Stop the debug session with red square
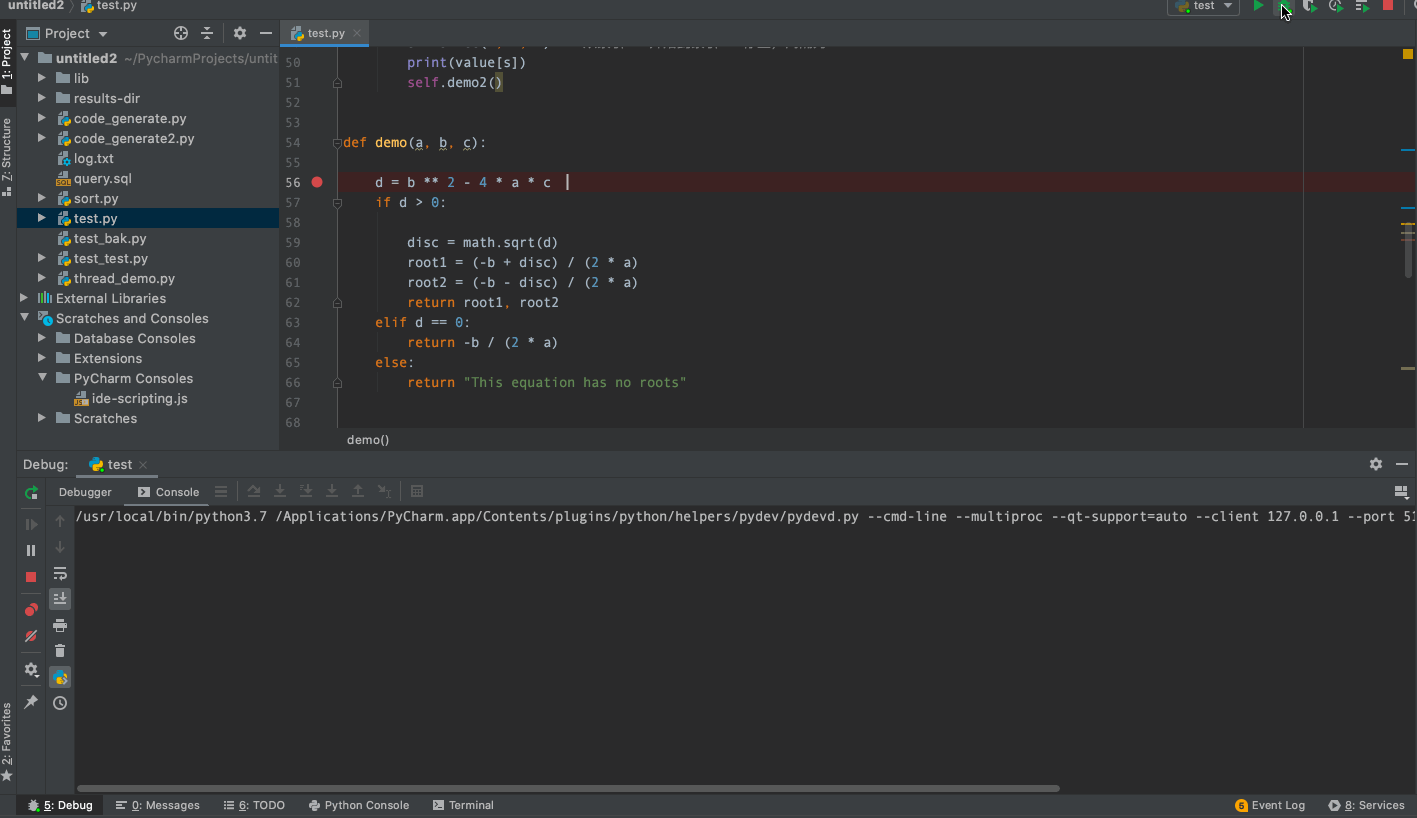 tap(31, 577)
